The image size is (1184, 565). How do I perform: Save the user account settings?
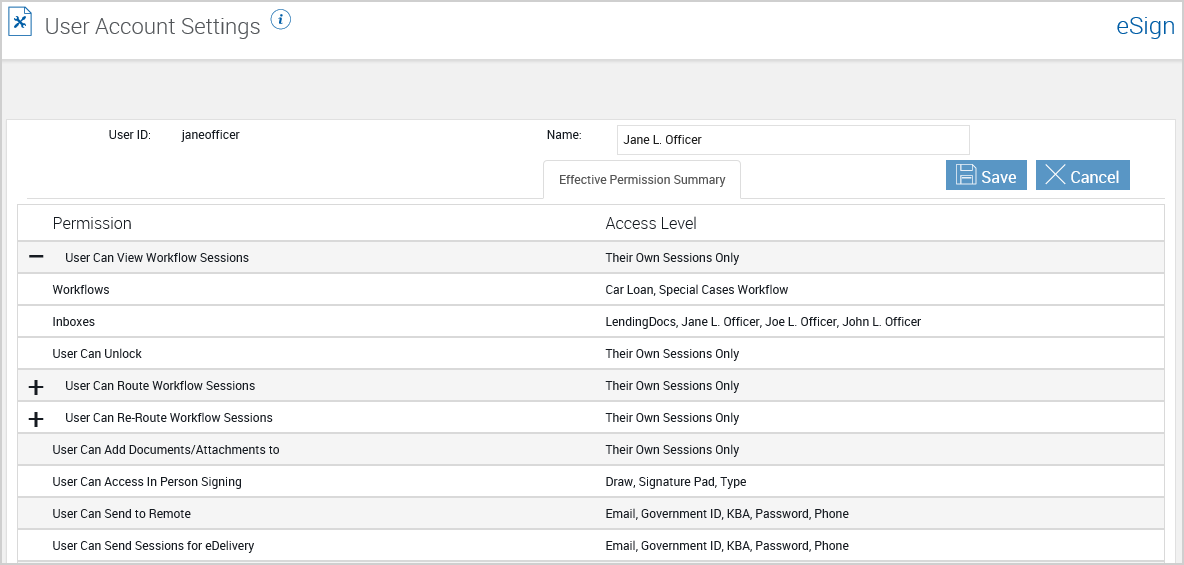[986, 175]
